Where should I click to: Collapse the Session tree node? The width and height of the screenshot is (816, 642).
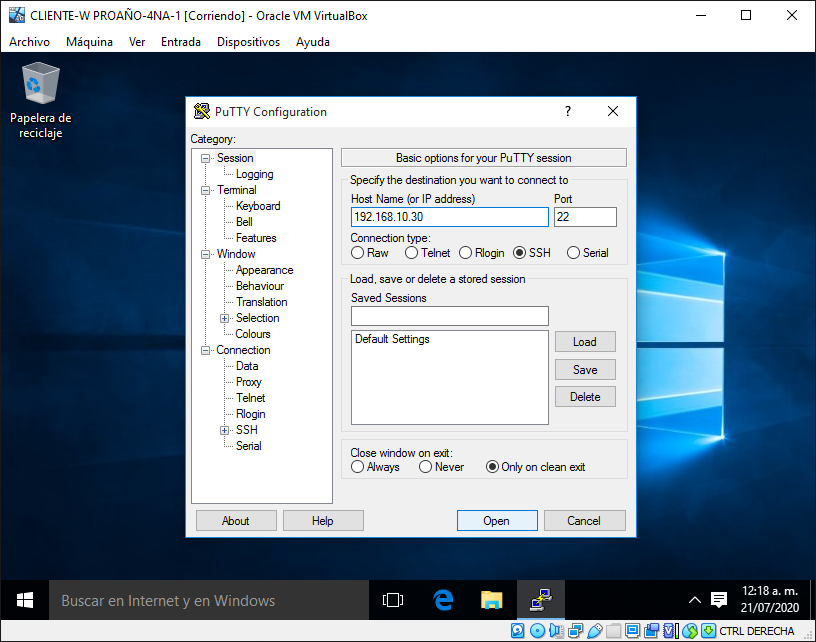tap(206, 158)
